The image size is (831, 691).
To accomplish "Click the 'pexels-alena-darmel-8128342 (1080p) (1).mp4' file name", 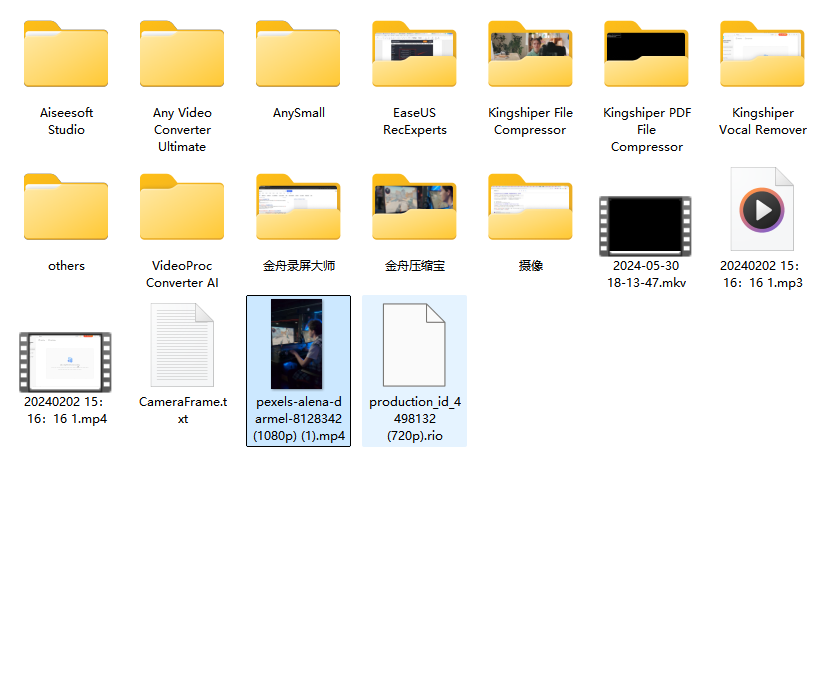I will (298, 419).
